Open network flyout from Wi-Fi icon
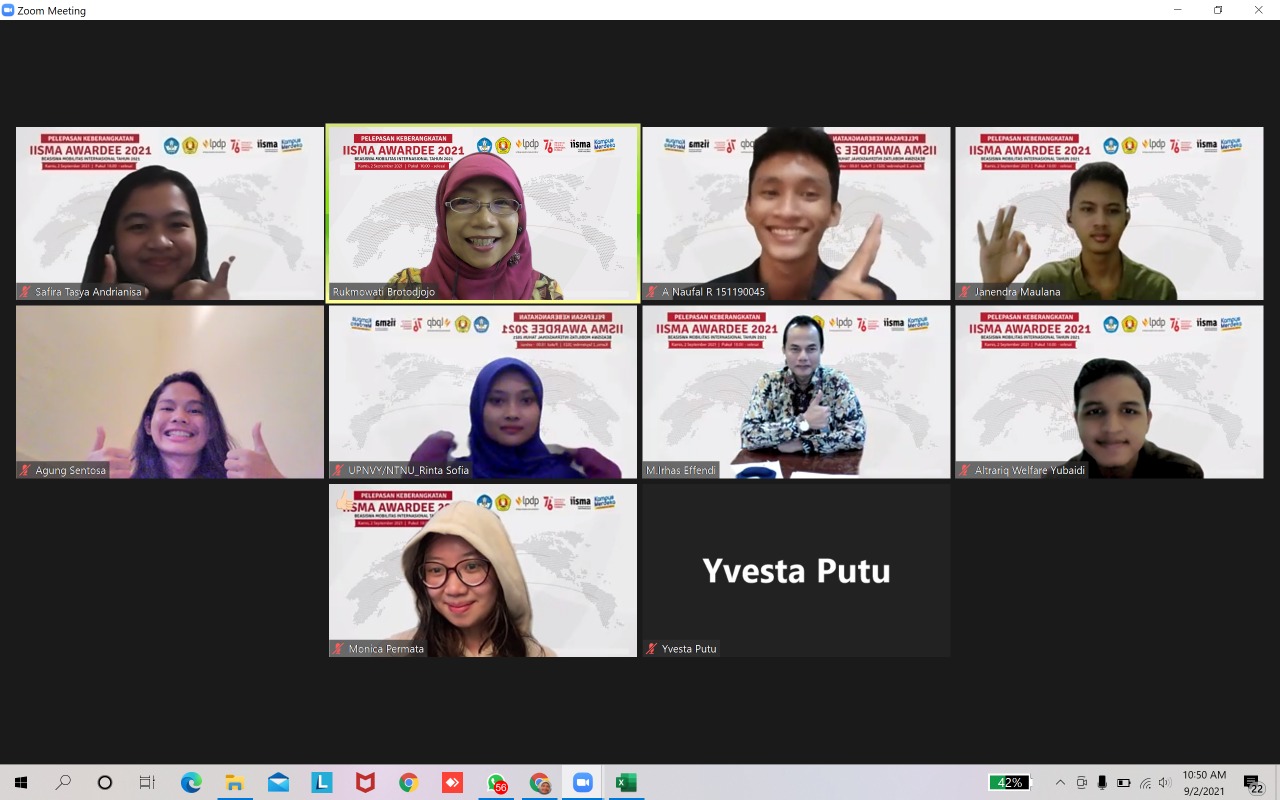The width and height of the screenshot is (1280, 800). pos(1145,782)
